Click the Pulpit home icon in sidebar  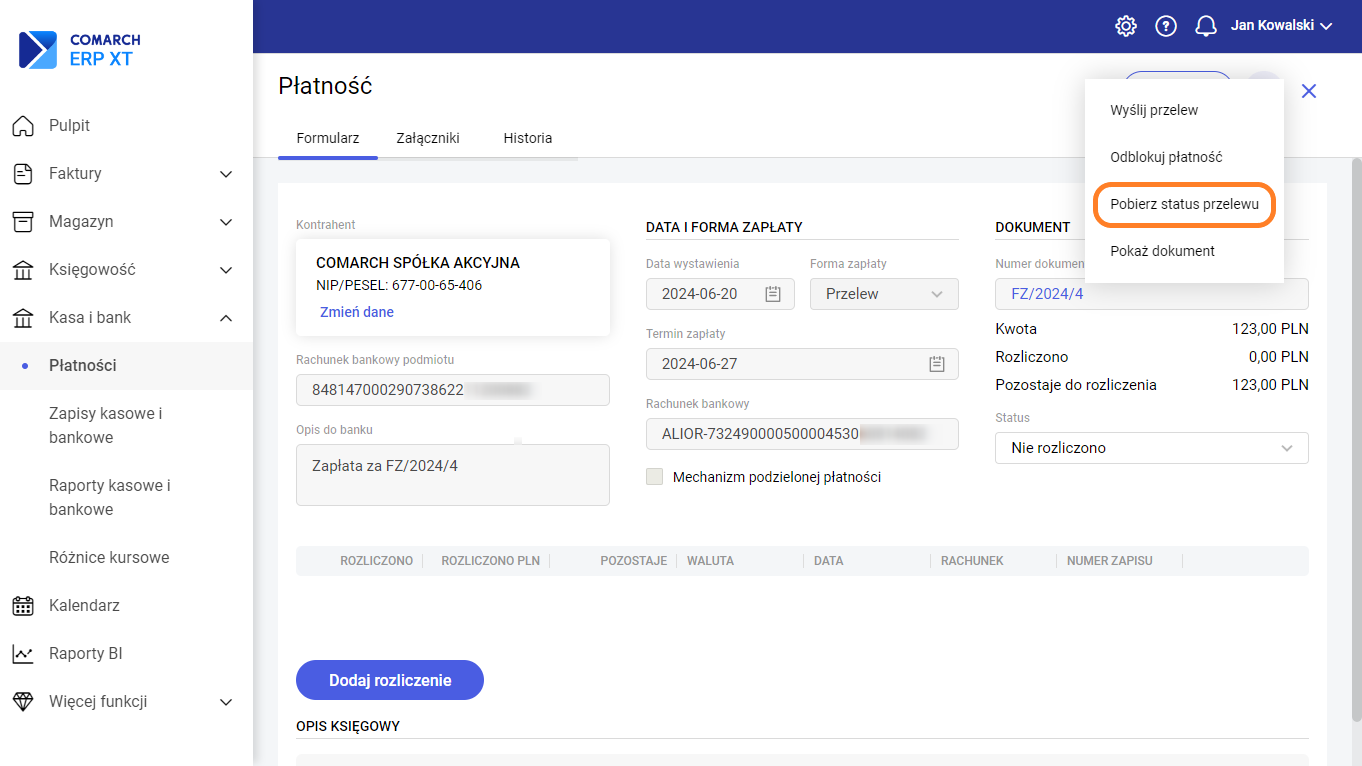[23, 126]
